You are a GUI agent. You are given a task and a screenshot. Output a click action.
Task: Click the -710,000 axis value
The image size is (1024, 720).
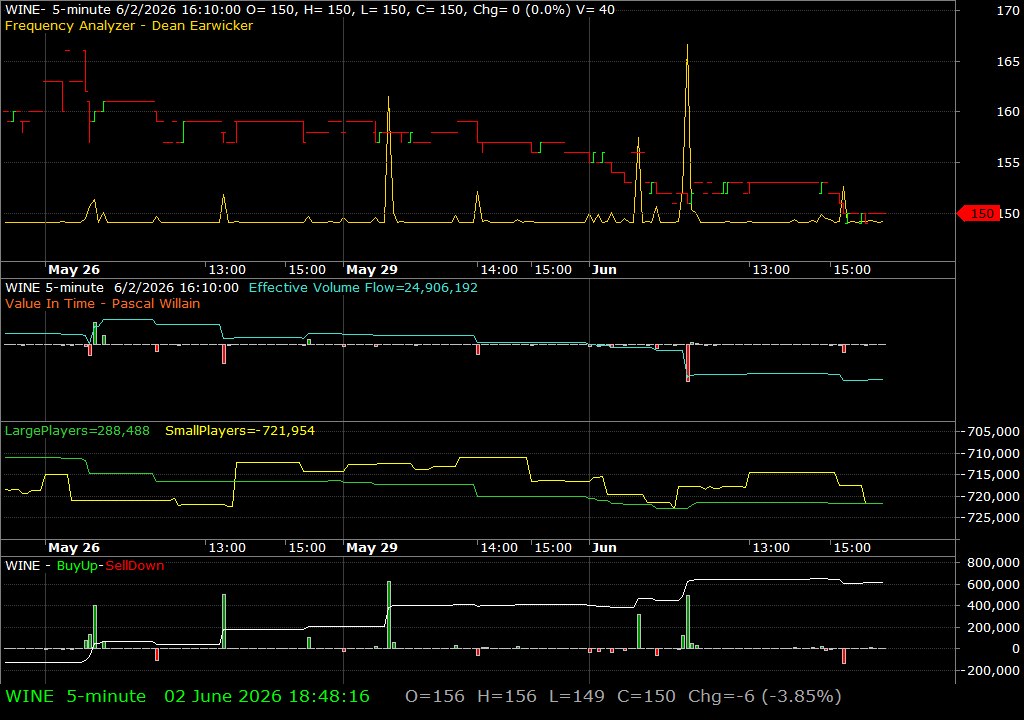[990, 453]
